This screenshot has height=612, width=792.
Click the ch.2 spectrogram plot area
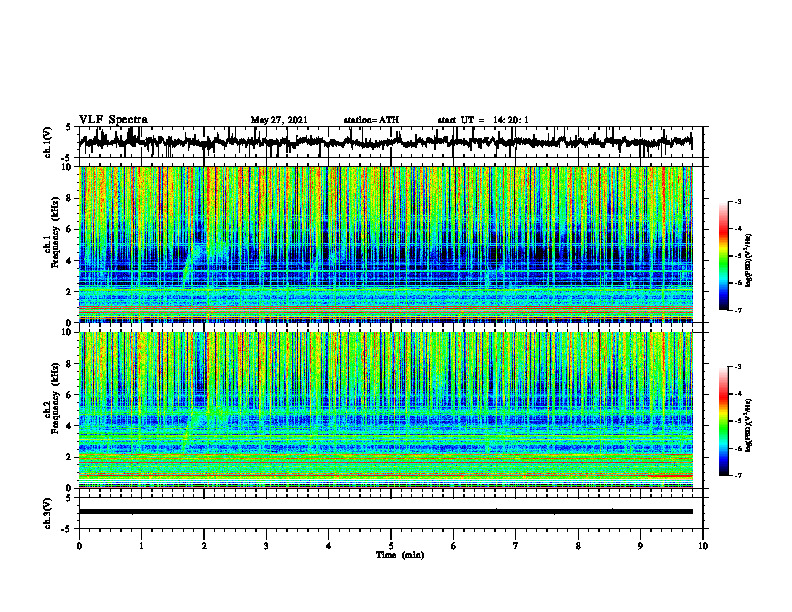386,410
